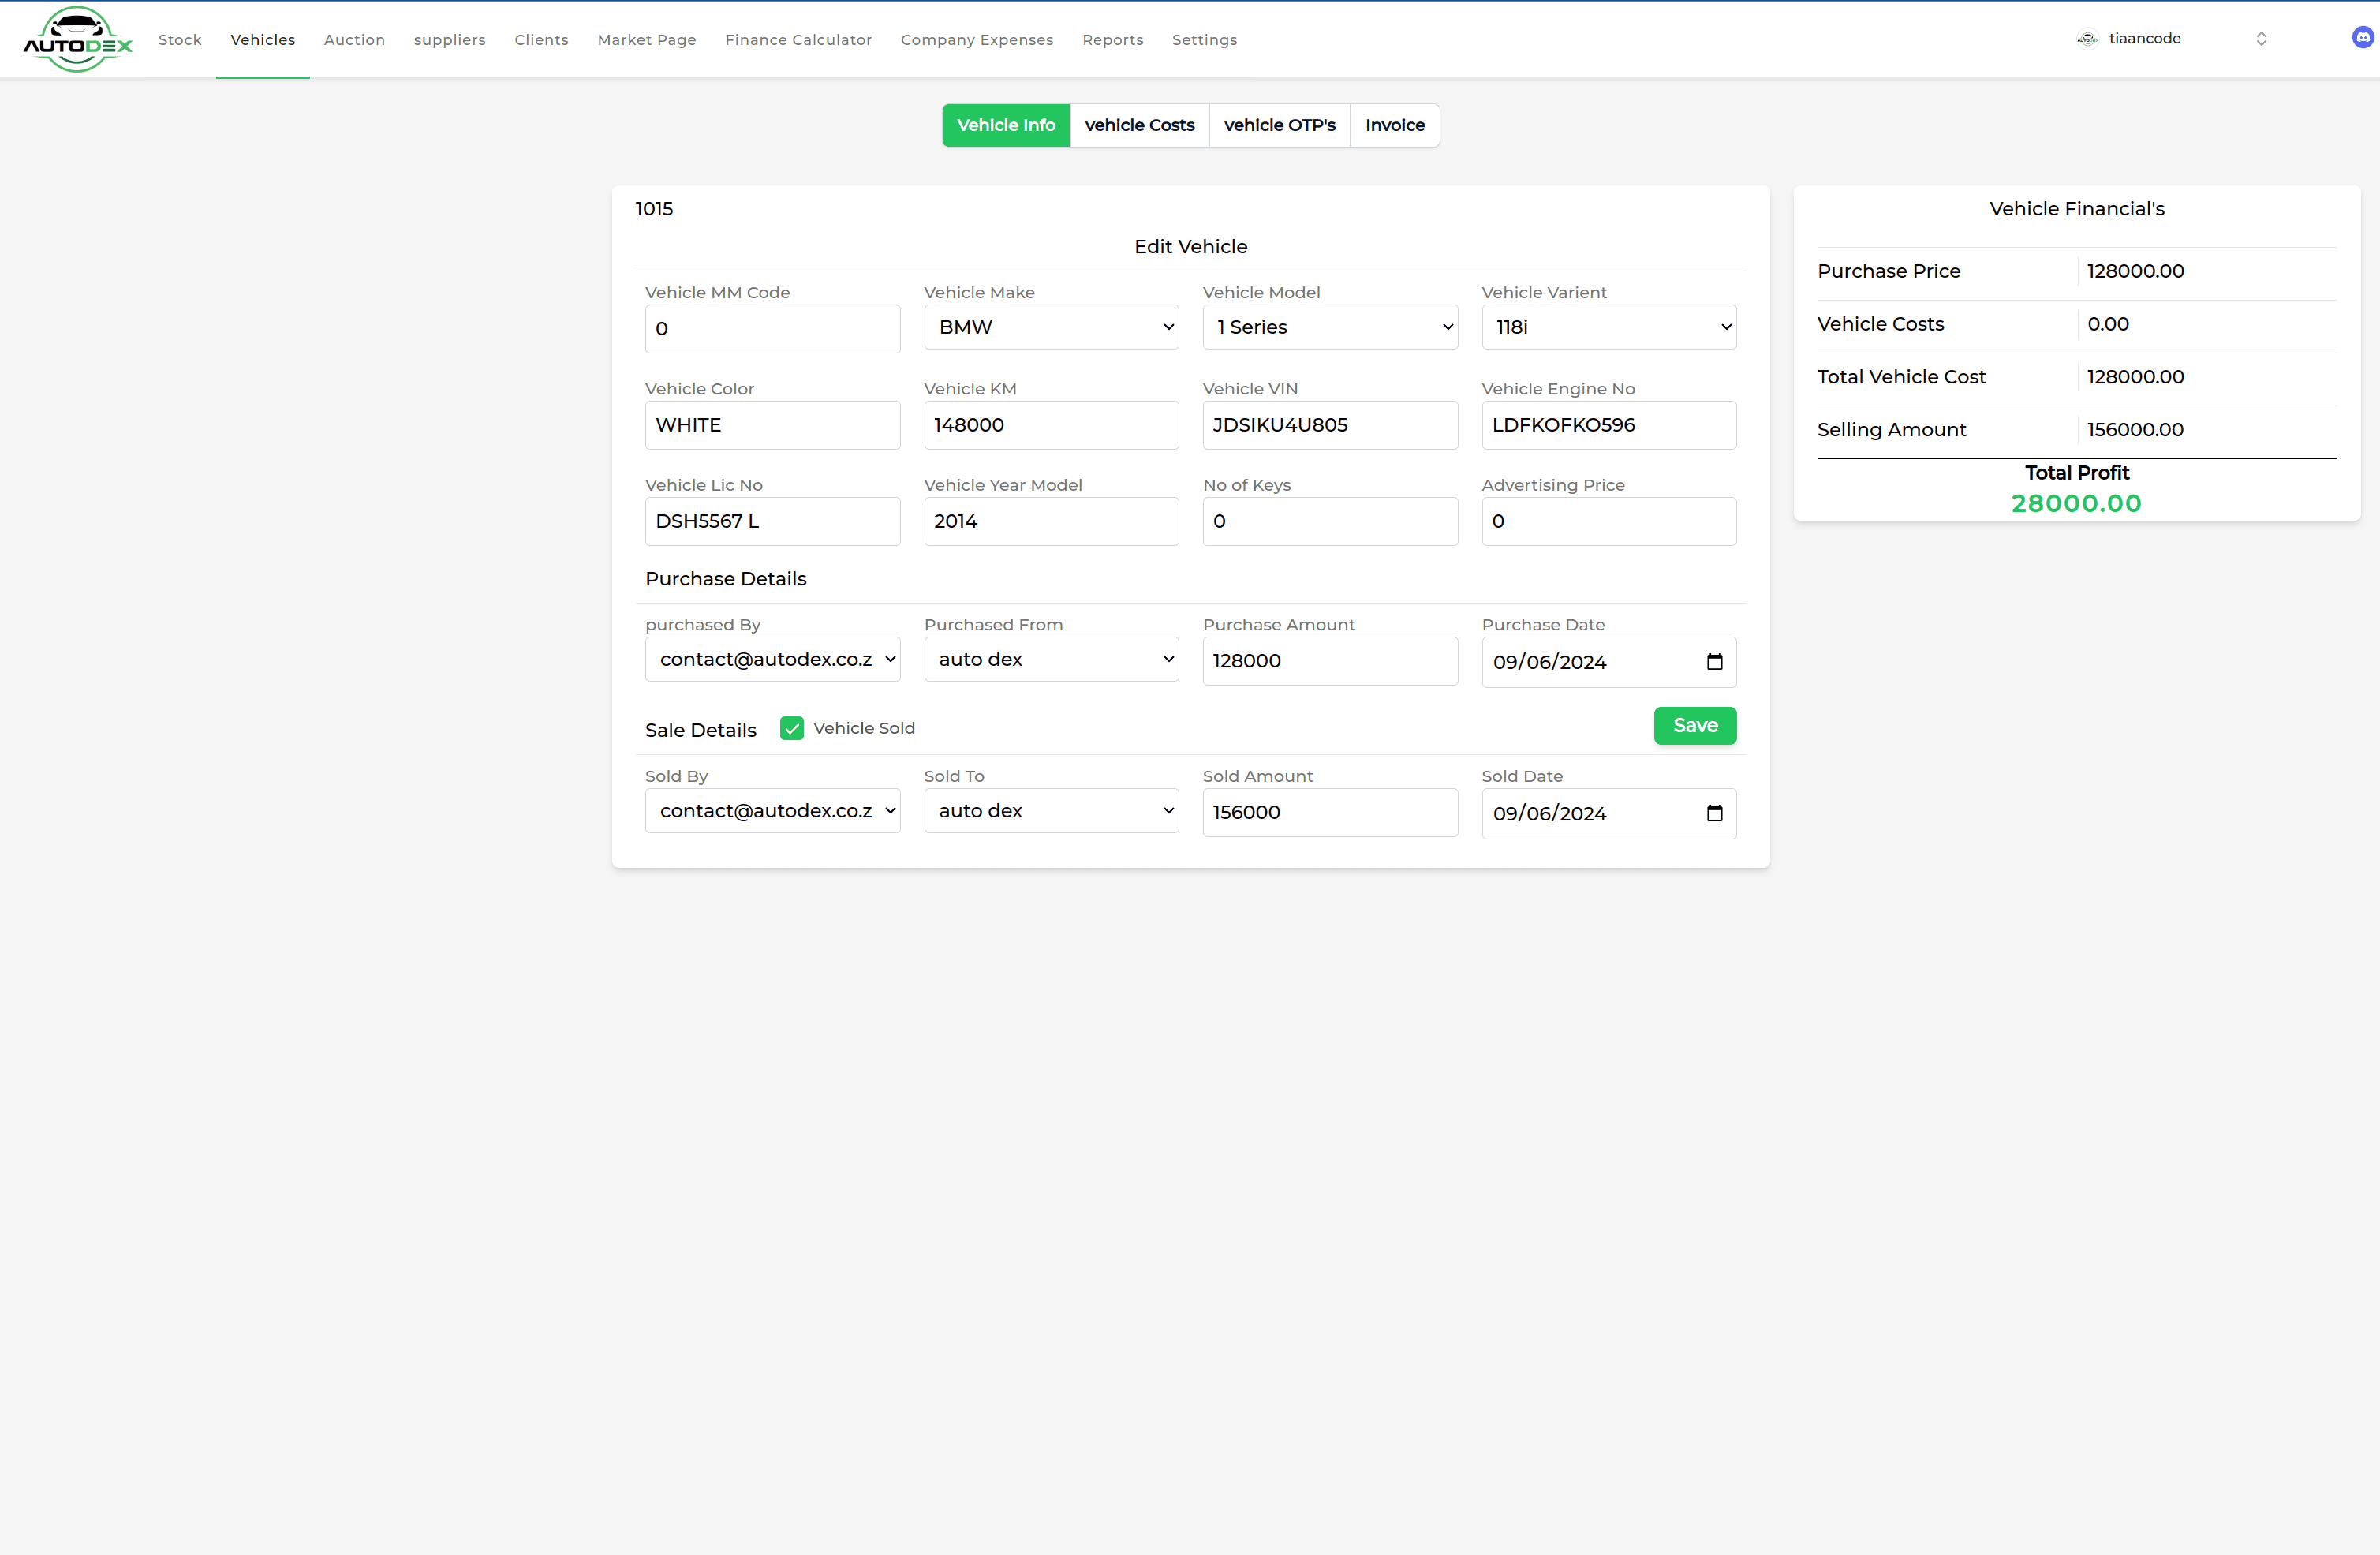Click the Vehicle Lic No field

(772, 521)
